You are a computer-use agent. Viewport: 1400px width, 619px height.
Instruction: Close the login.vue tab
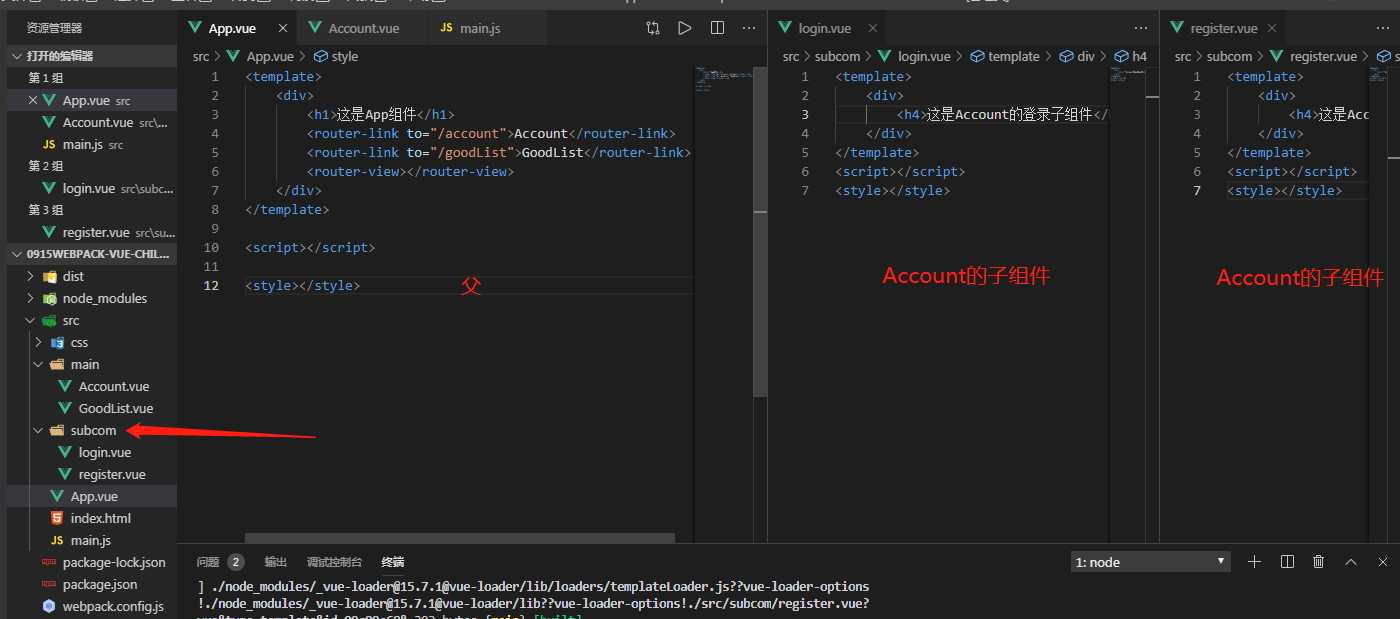[873, 28]
